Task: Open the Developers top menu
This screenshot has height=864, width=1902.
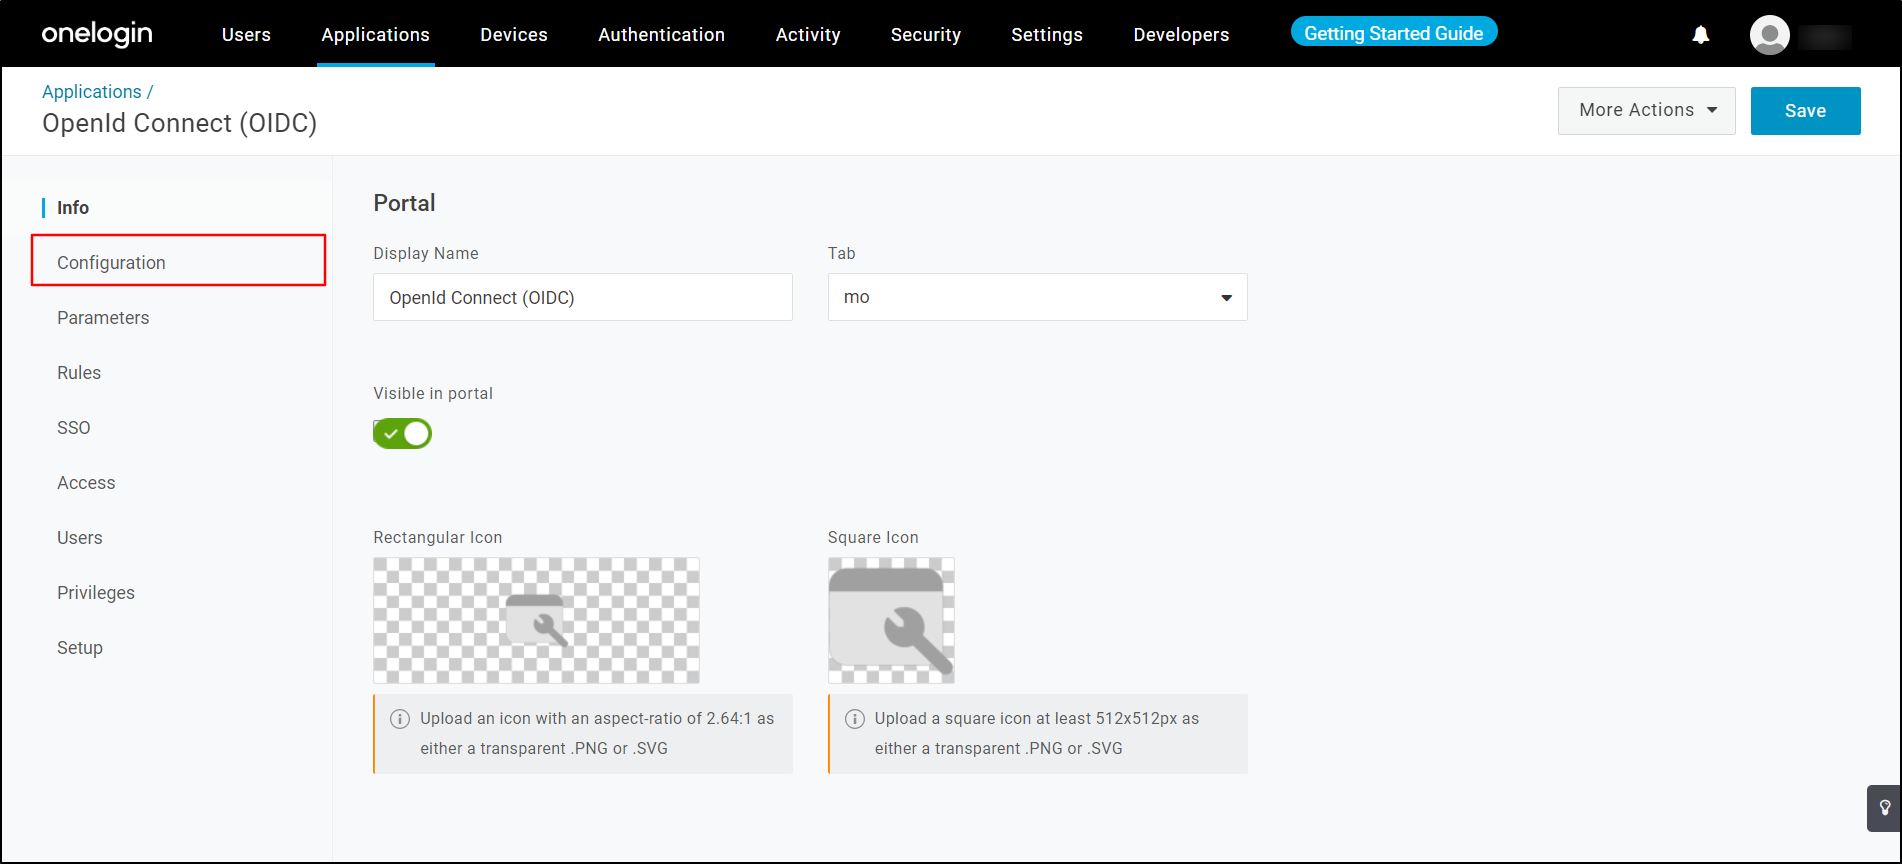Action: pos(1181,35)
